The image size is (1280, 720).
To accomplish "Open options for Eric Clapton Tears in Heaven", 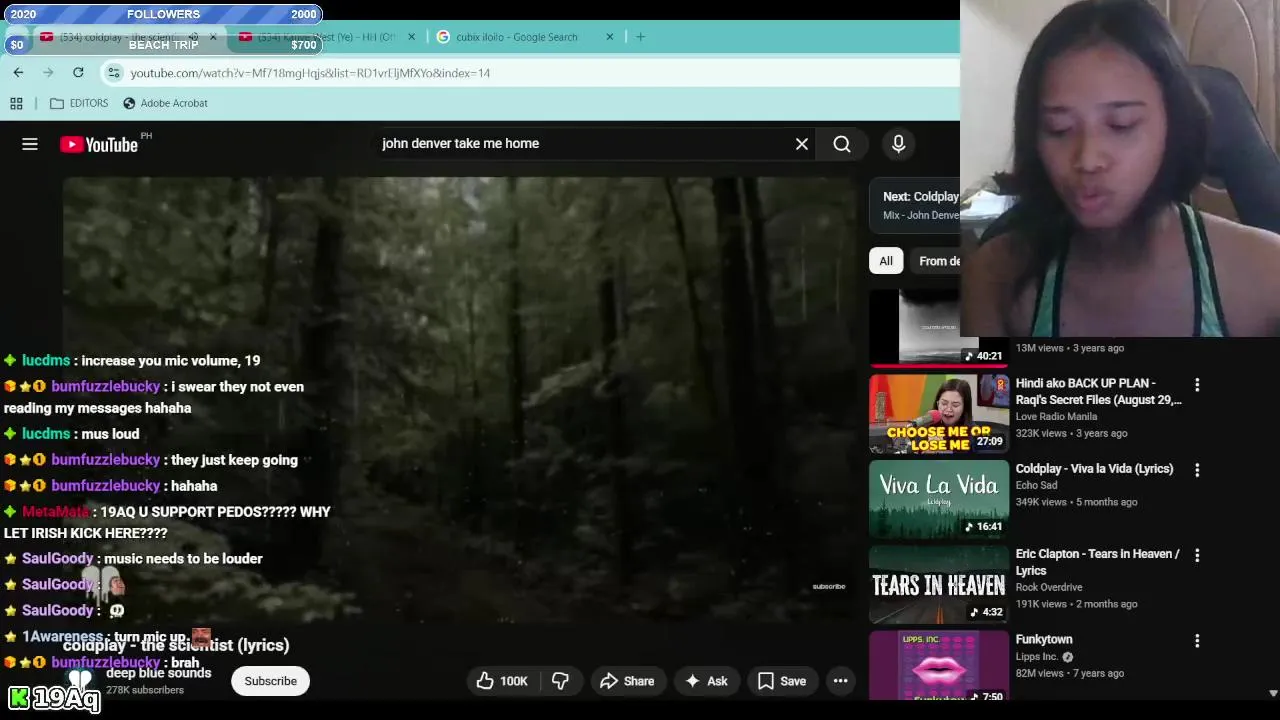I will 1197,555.
